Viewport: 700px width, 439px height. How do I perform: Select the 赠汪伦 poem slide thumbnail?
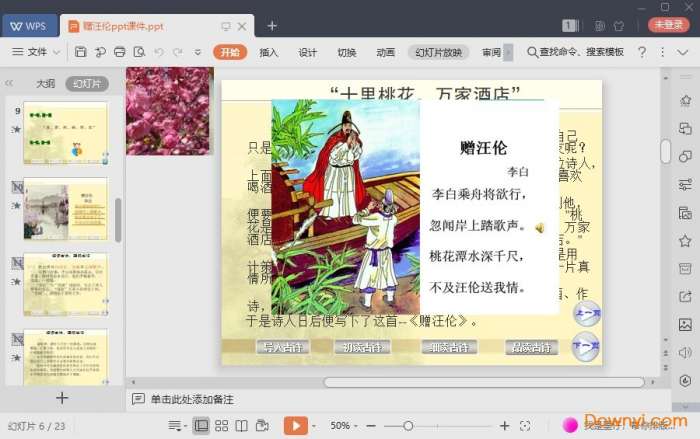[x=66, y=209]
